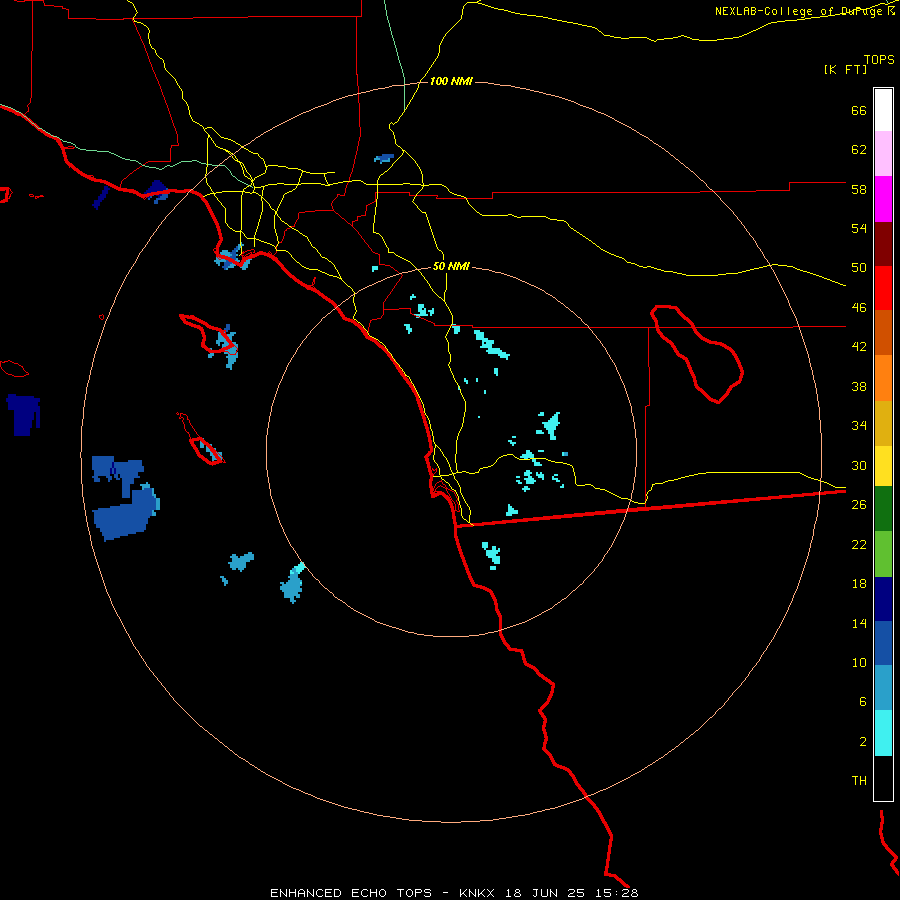The width and height of the screenshot is (900, 900).
Task: Click the "34" scale value label
Action: click(x=859, y=425)
